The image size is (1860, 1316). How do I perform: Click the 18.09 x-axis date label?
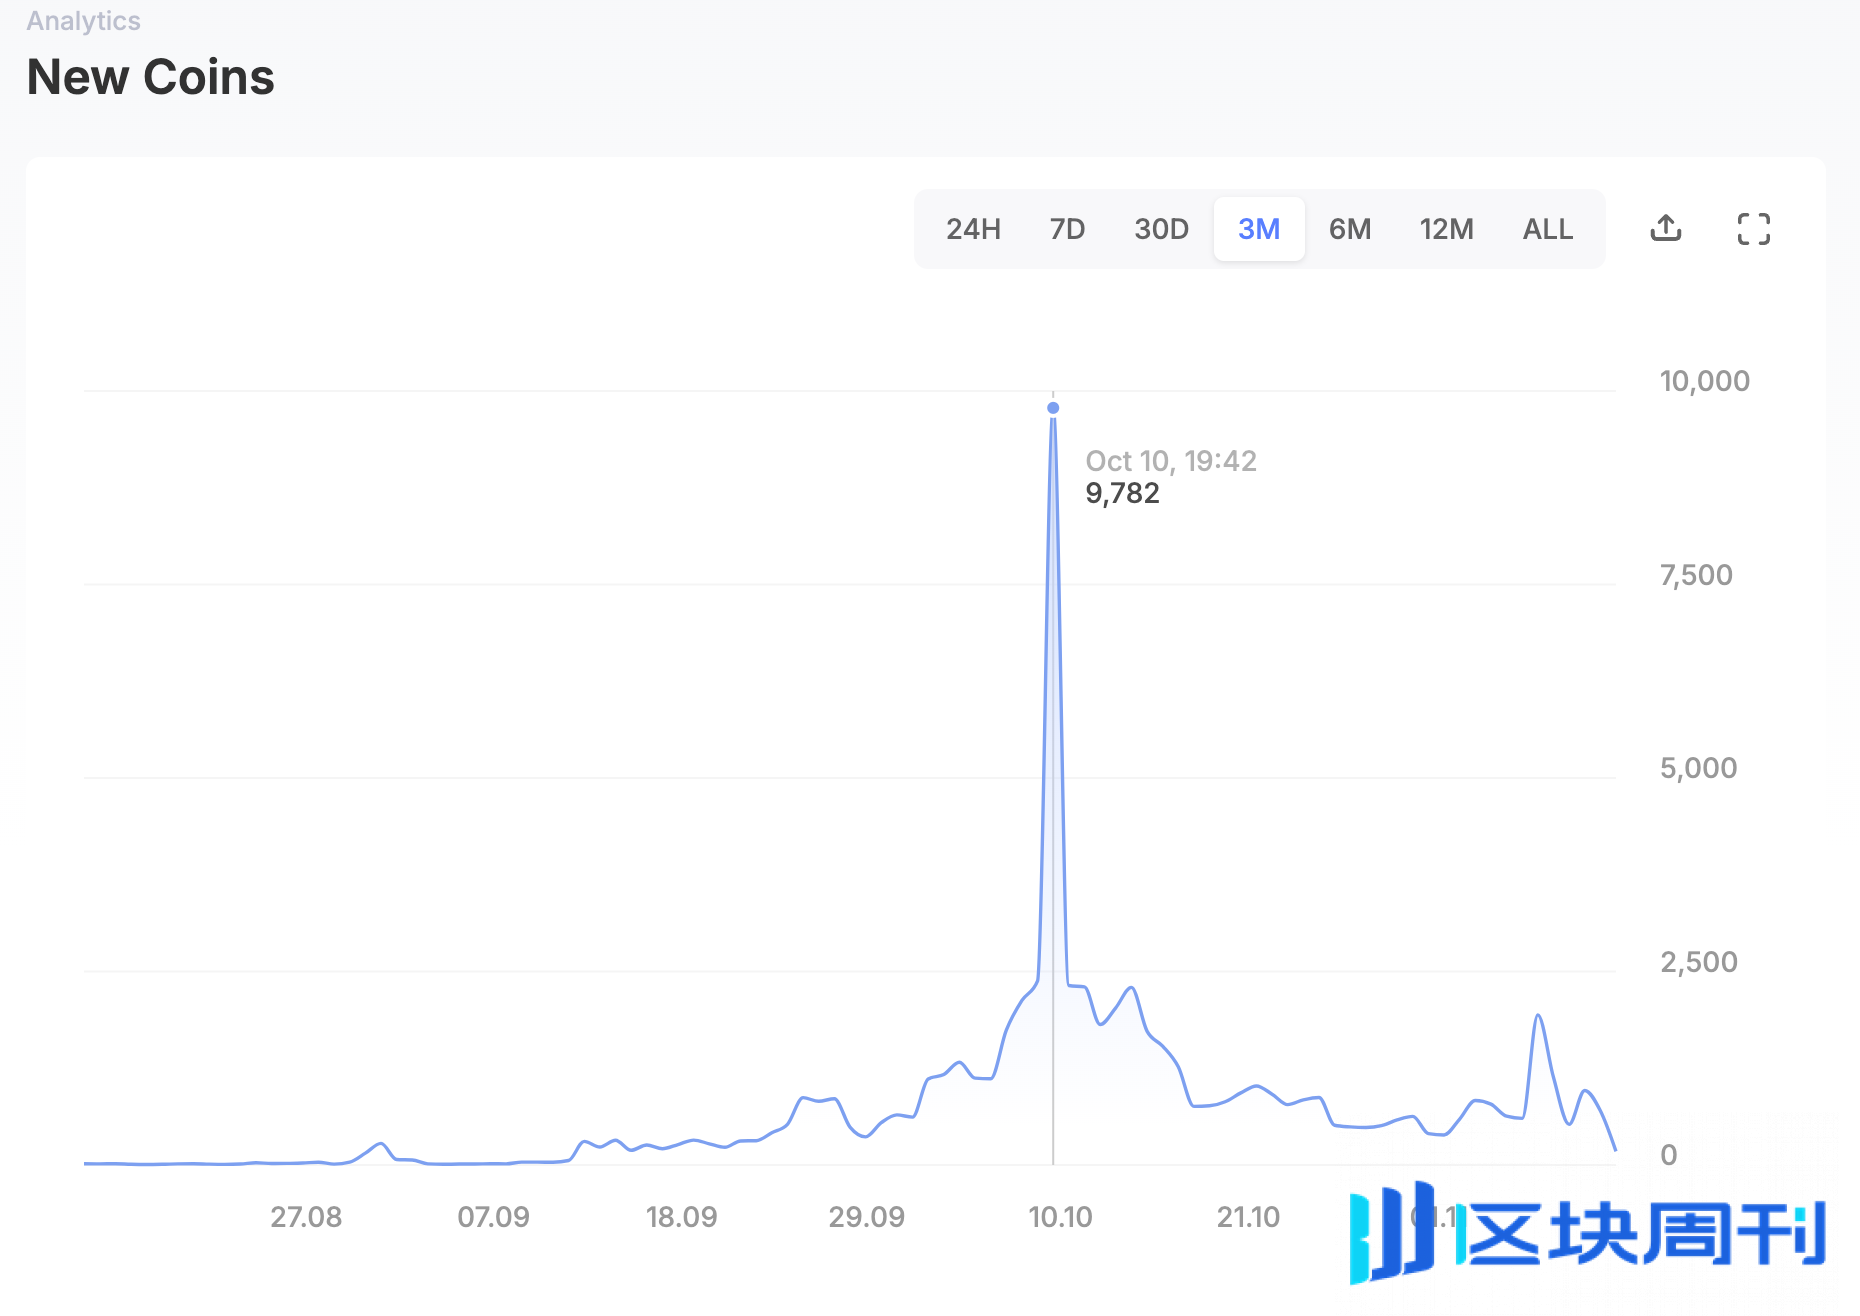[681, 1217]
